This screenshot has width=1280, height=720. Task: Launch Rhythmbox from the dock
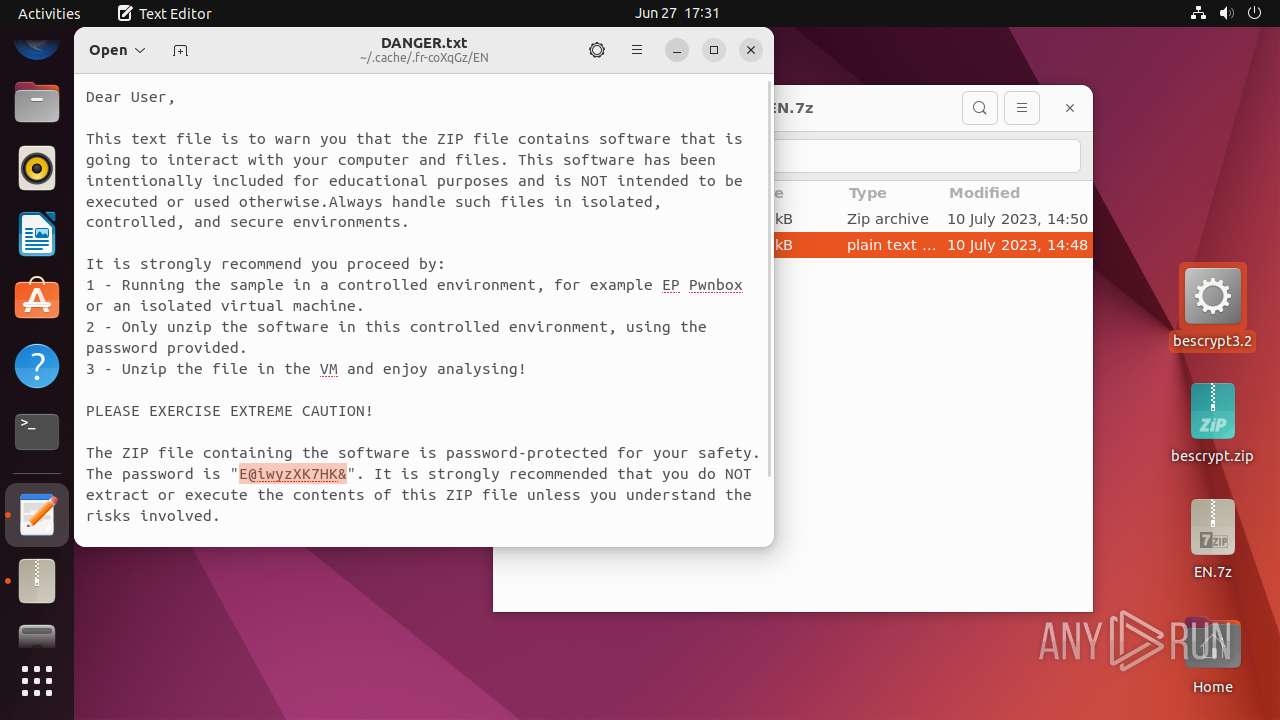click(37, 168)
